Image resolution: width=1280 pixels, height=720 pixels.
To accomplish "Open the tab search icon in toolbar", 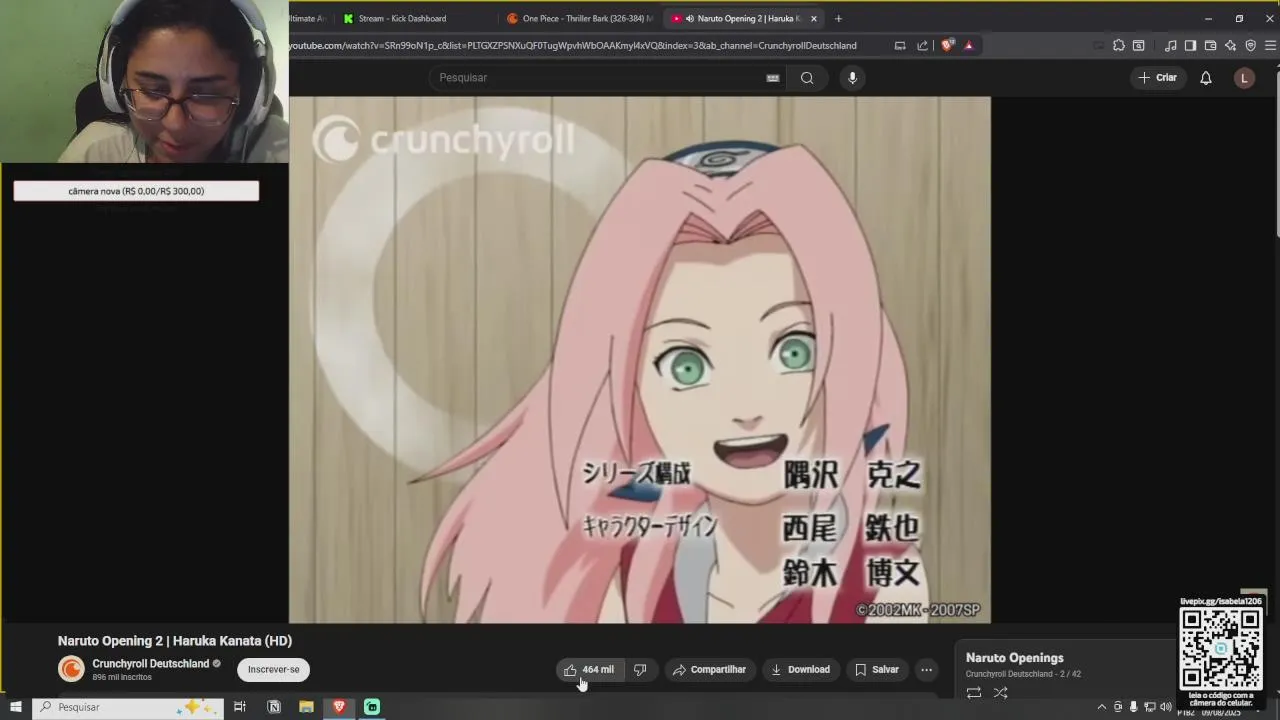I will (x=1139, y=45).
